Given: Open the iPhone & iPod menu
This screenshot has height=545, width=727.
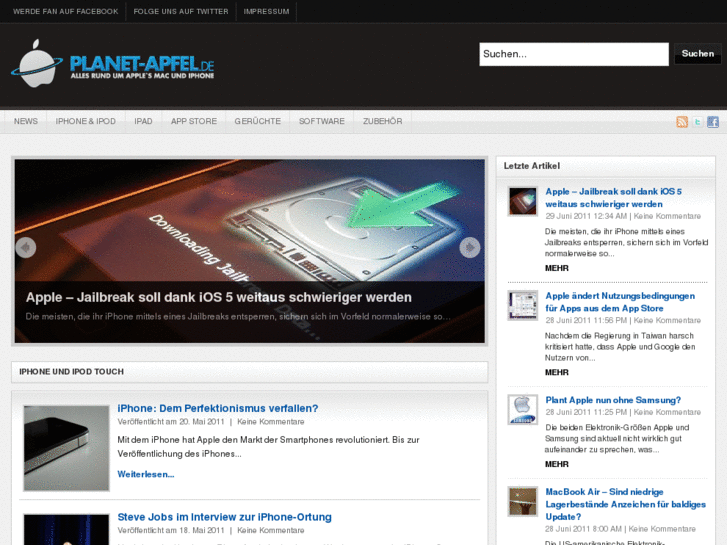Looking at the screenshot, I should 86,122.
